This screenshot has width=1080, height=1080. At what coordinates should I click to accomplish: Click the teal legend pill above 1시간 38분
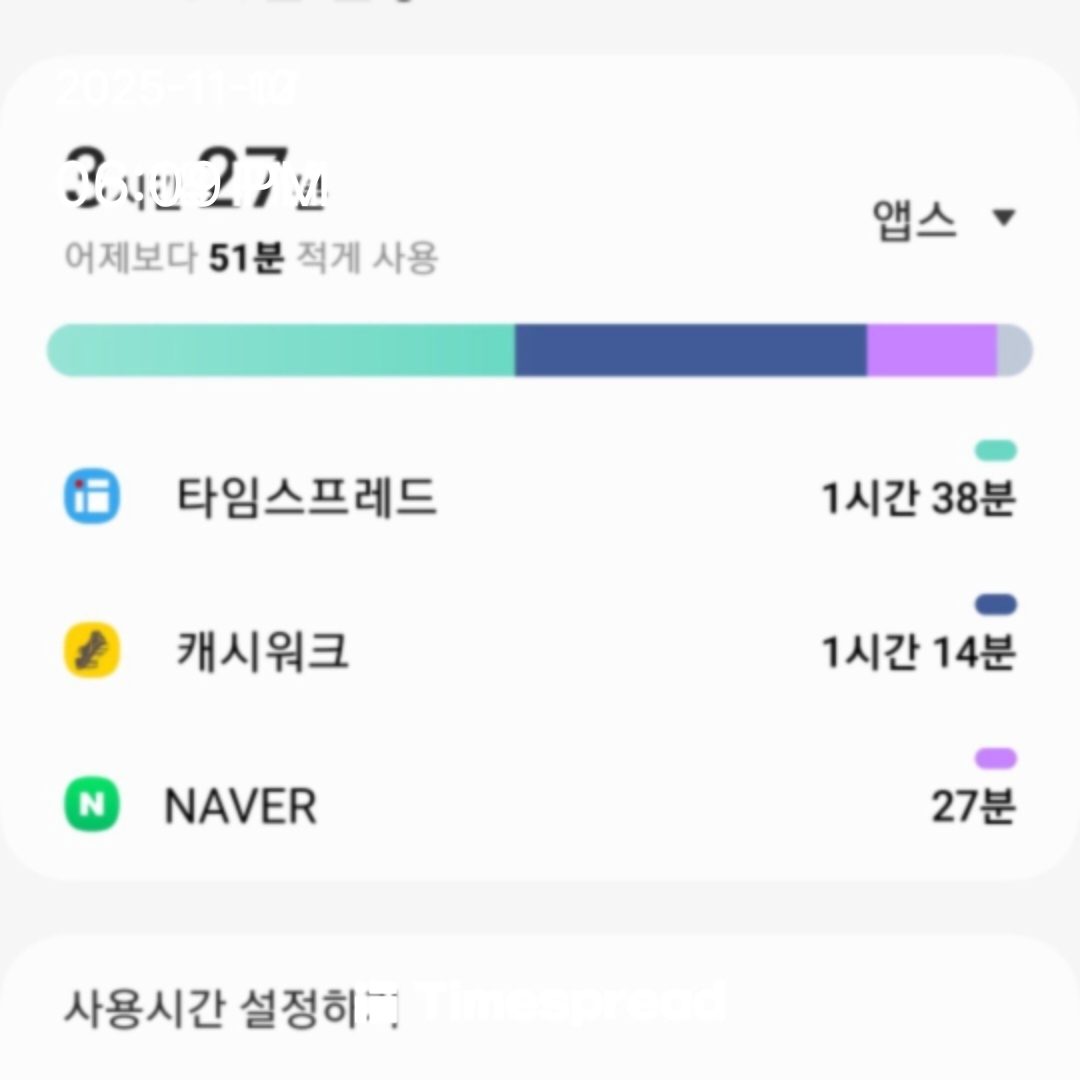click(995, 451)
